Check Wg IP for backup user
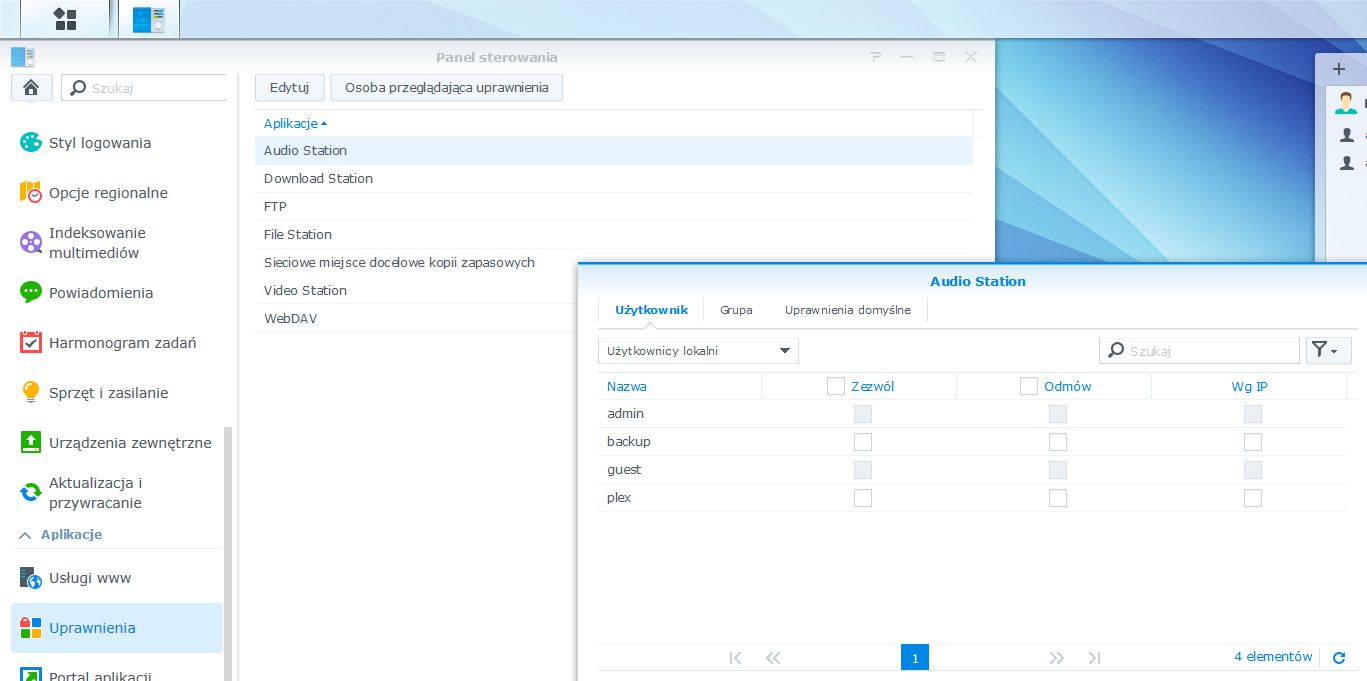The height and width of the screenshot is (681, 1367). click(x=1253, y=442)
